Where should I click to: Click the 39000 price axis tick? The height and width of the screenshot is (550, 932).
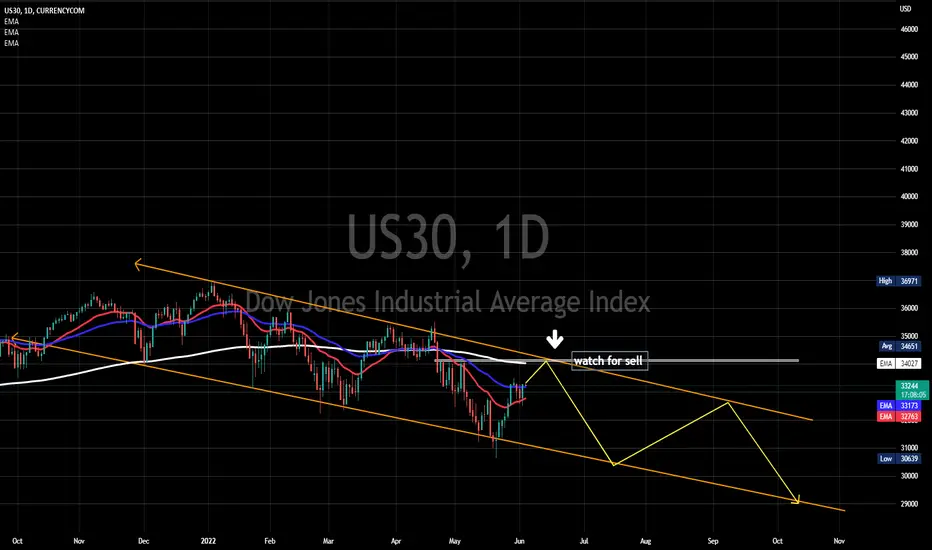click(909, 225)
